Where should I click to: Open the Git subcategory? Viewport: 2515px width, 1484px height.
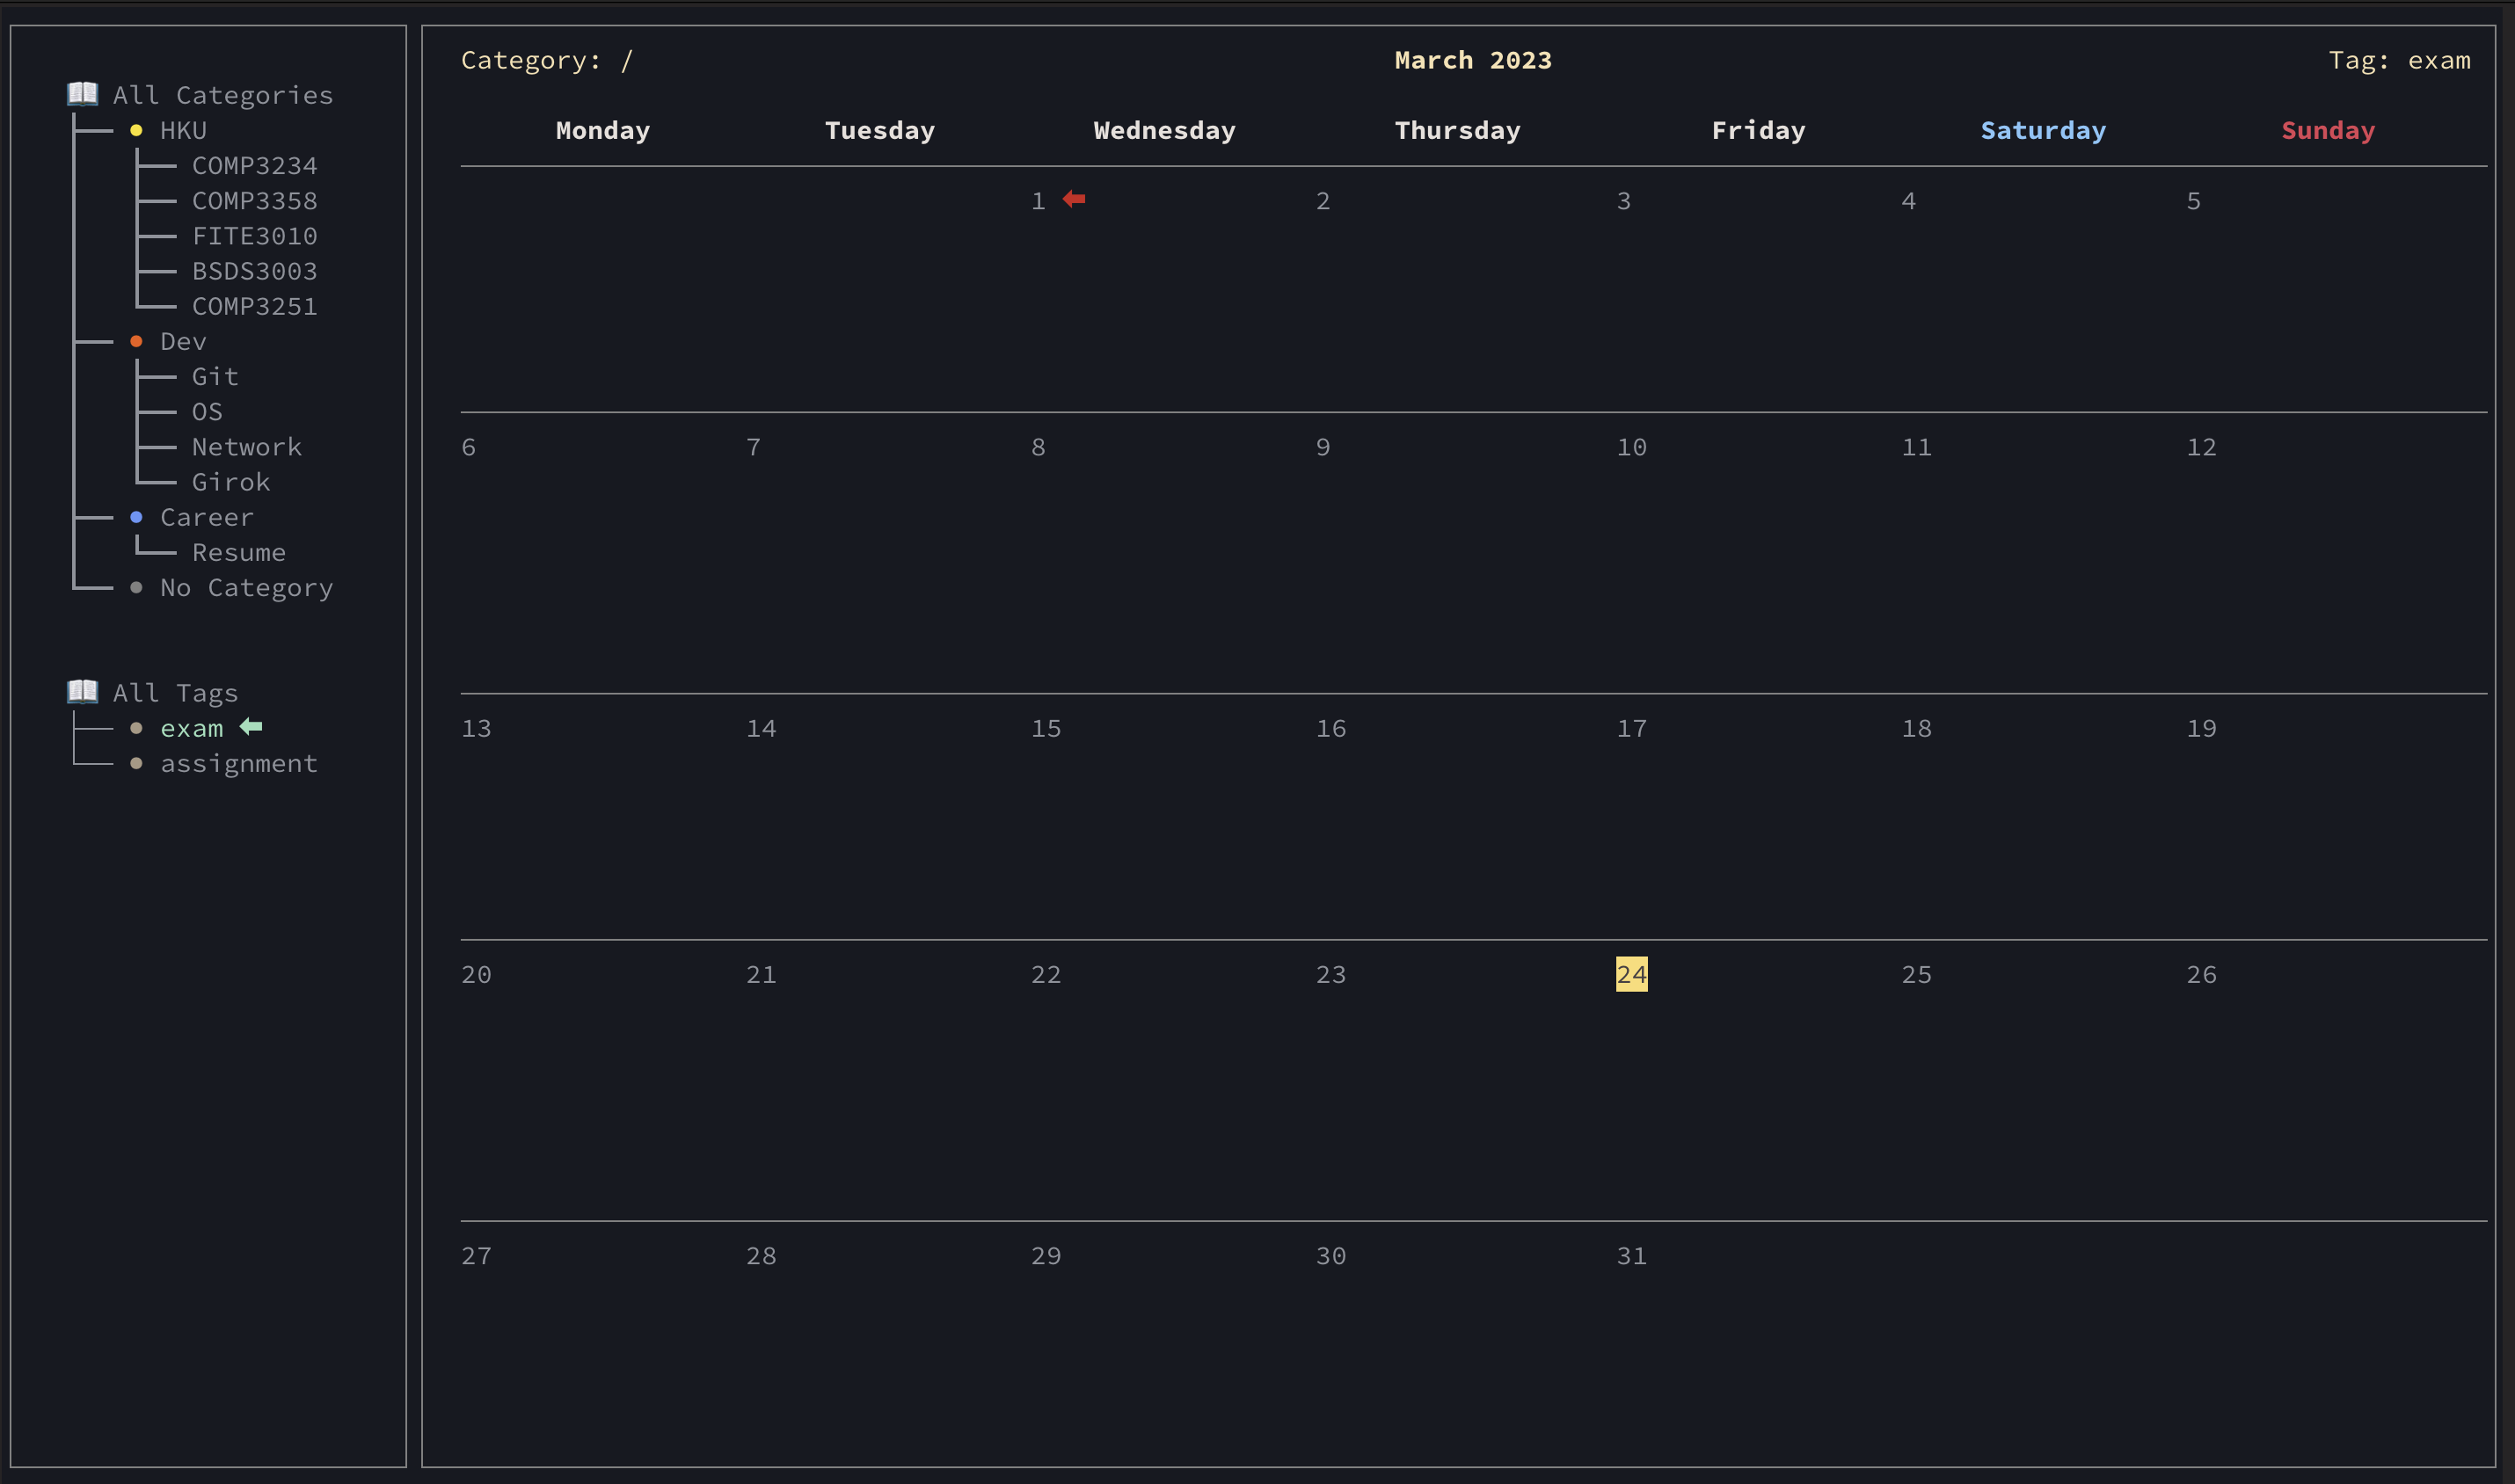[x=215, y=376]
